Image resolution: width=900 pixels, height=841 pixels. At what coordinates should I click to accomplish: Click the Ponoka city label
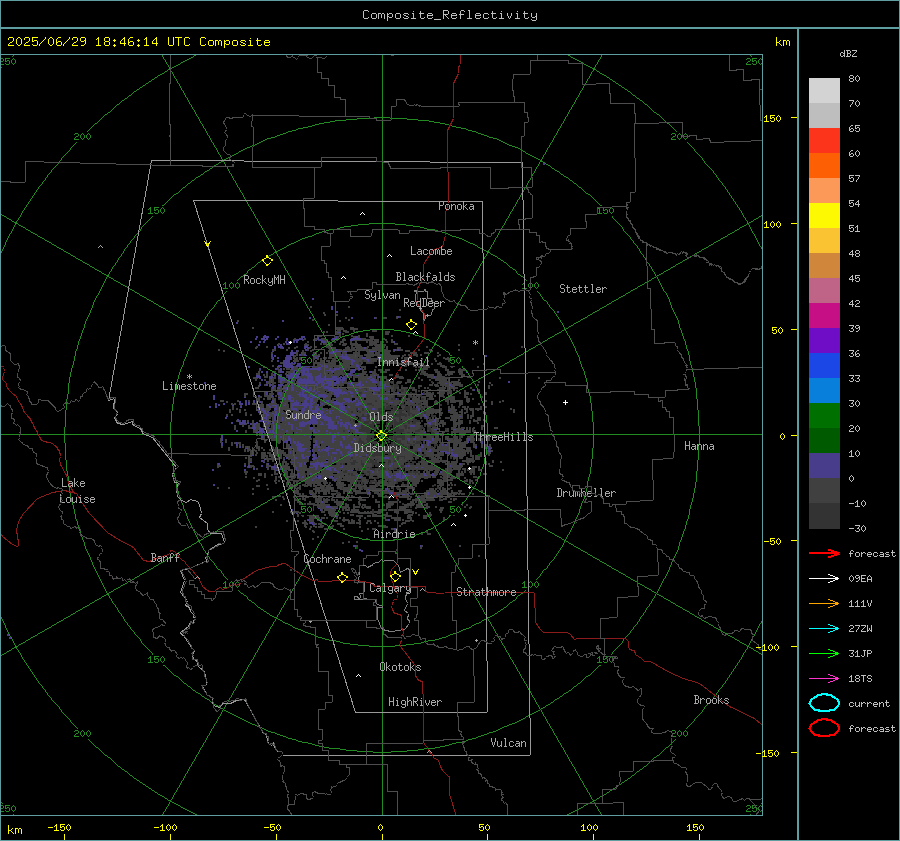456,206
